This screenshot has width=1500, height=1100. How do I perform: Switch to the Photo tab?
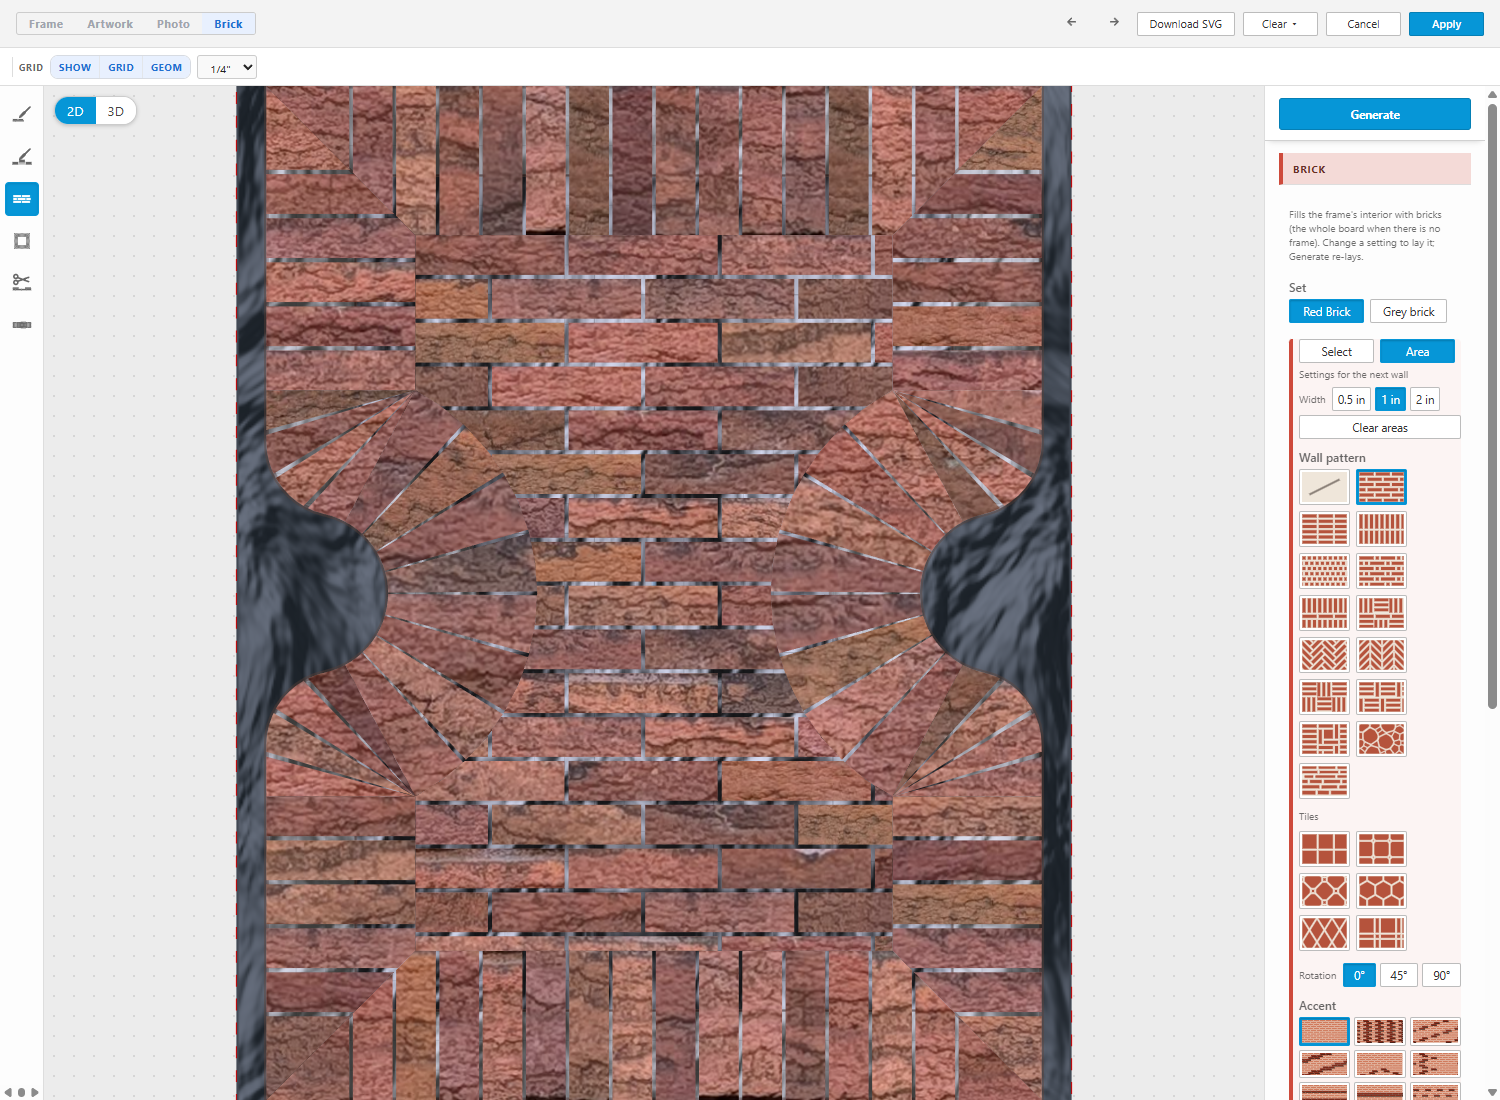click(173, 24)
